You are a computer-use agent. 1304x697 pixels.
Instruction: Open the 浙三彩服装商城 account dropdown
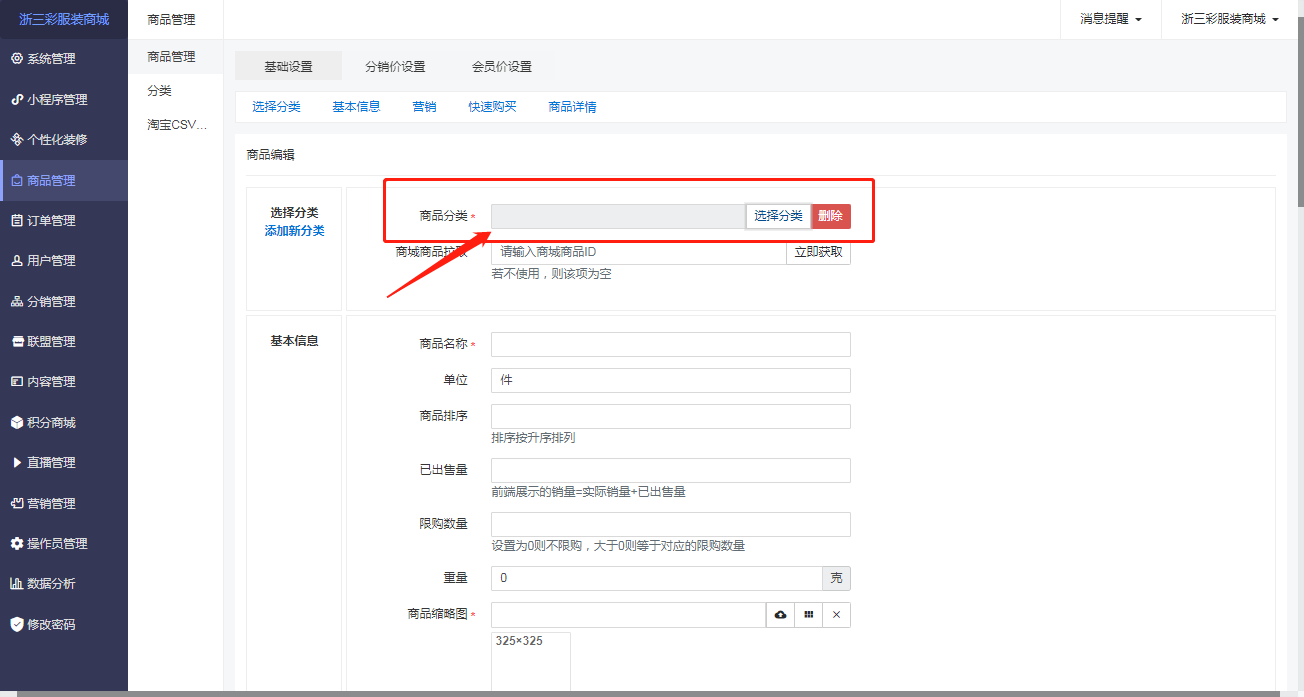click(1230, 19)
